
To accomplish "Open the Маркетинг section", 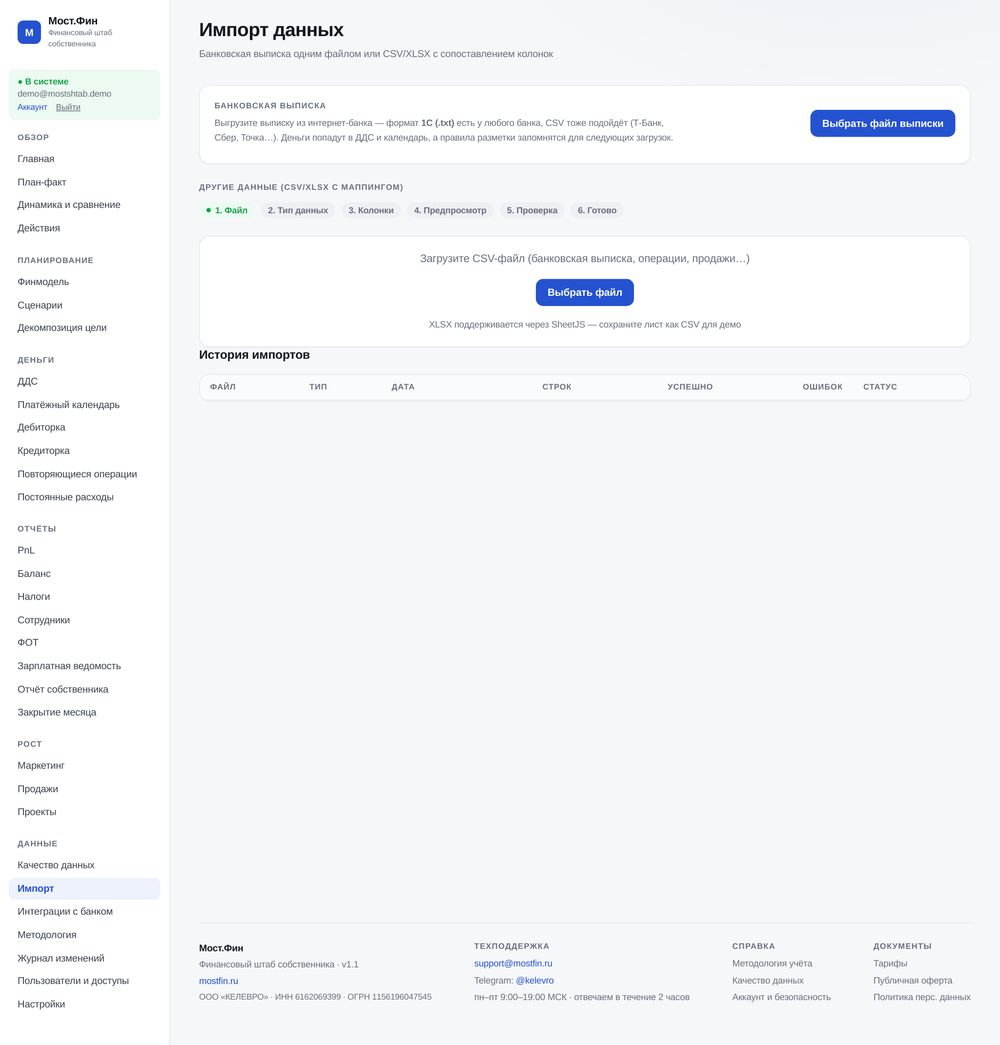I will point(85,766).
